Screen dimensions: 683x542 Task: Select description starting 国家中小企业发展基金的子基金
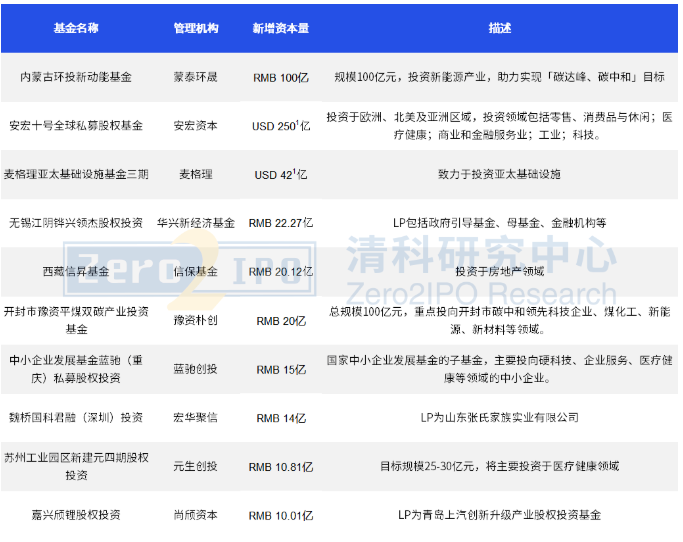pos(500,369)
